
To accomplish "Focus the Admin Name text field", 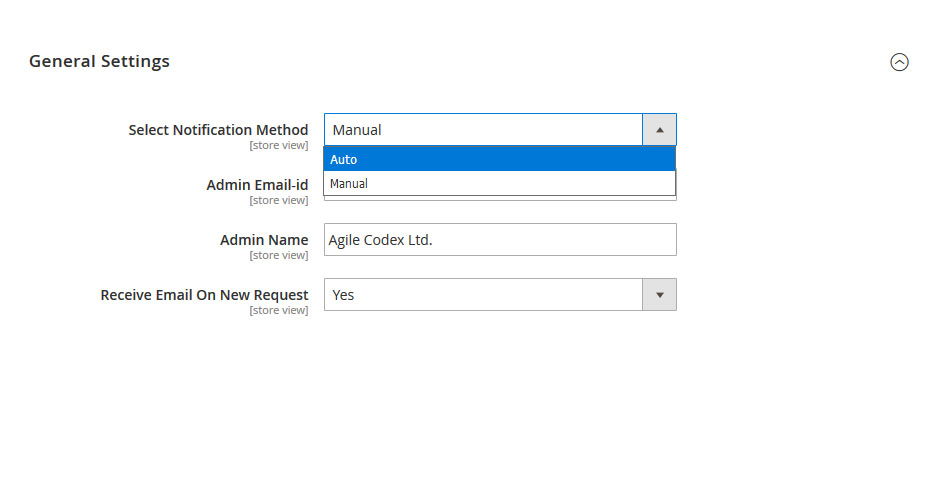I will click(x=500, y=240).
